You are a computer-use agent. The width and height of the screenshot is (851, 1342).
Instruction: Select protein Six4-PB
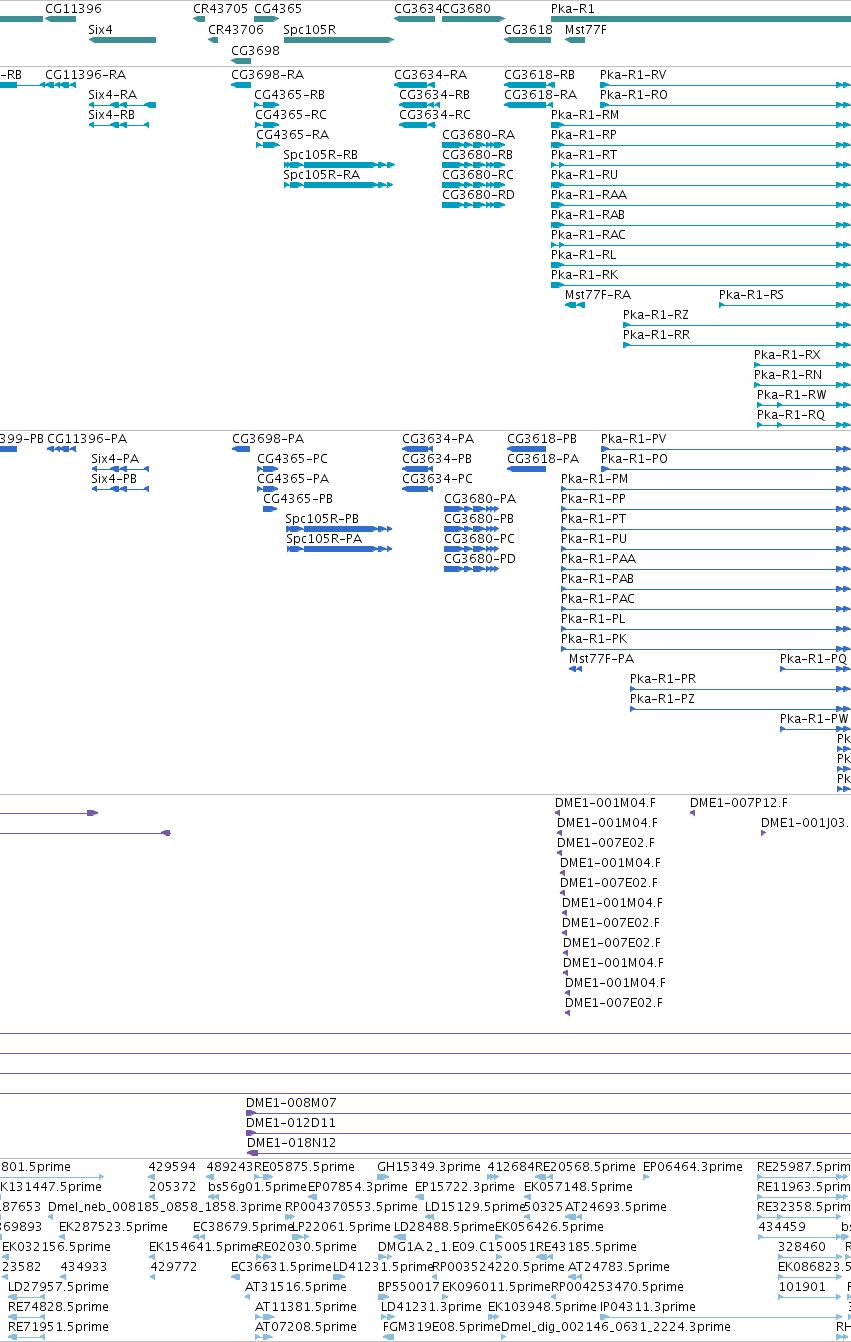[115, 479]
